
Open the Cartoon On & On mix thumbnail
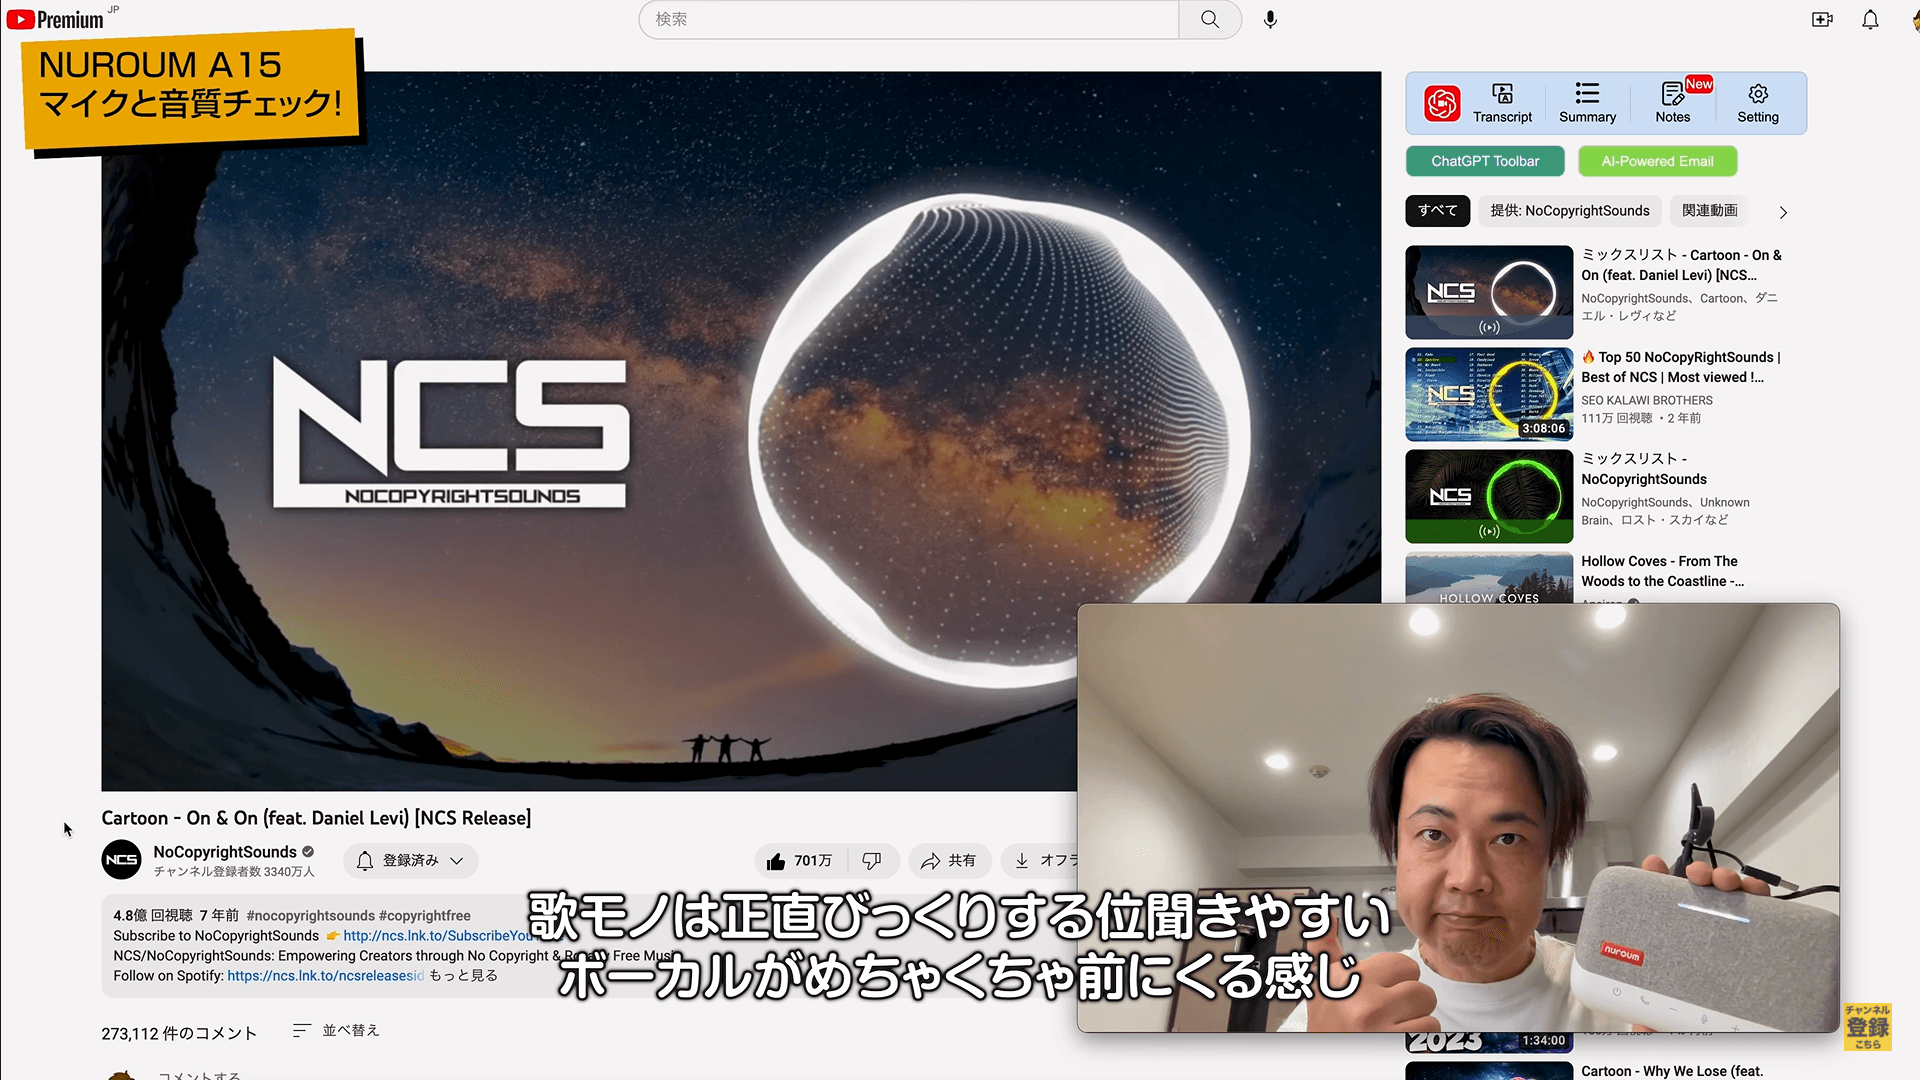pos(1489,292)
